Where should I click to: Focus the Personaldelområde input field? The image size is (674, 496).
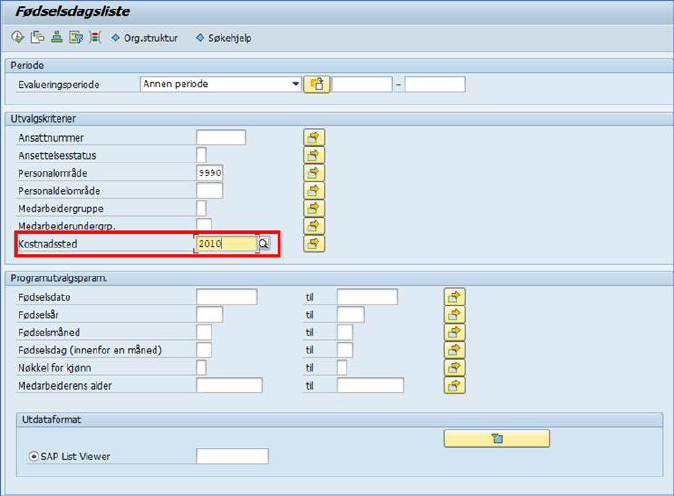(210, 190)
